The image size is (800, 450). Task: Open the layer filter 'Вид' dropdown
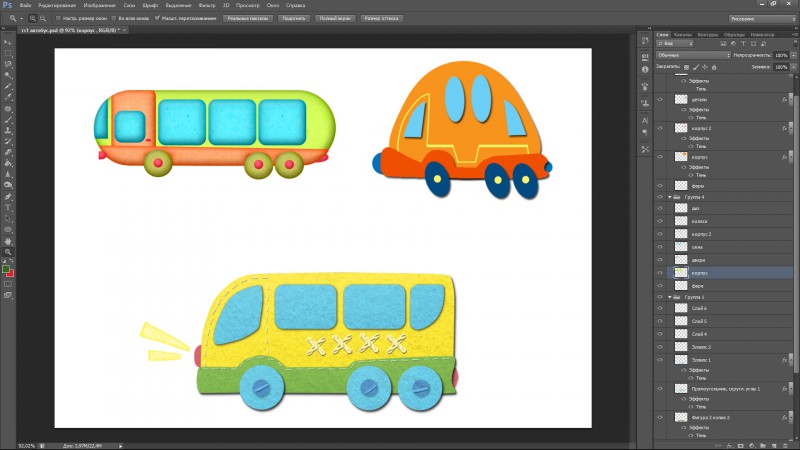[x=674, y=44]
